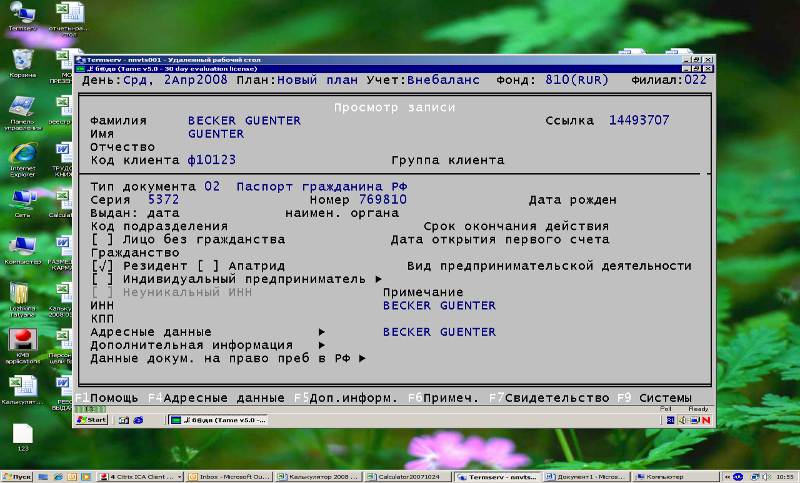
Task: Select F7 Свидетельство in function bar
Action: (x=549, y=398)
